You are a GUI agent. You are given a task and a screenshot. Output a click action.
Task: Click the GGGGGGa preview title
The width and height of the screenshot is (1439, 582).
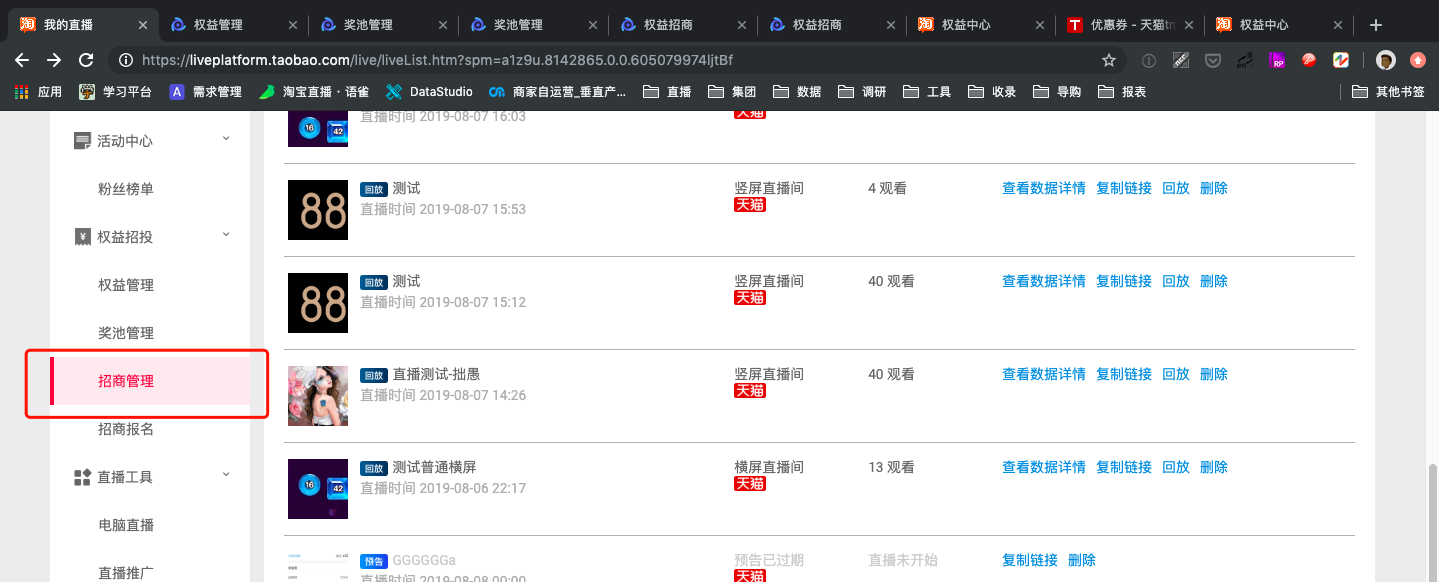coord(424,560)
